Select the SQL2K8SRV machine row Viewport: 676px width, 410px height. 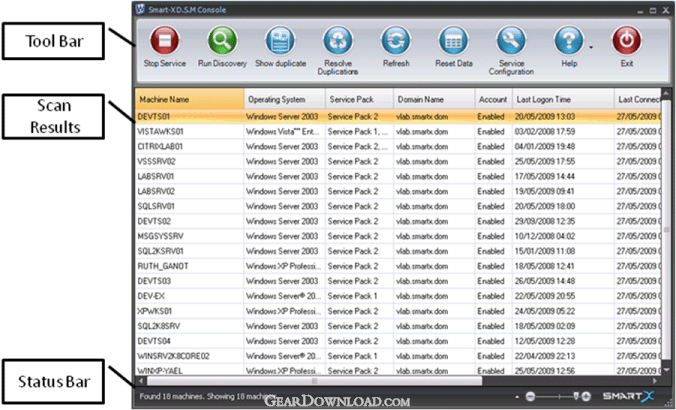coord(398,326)
